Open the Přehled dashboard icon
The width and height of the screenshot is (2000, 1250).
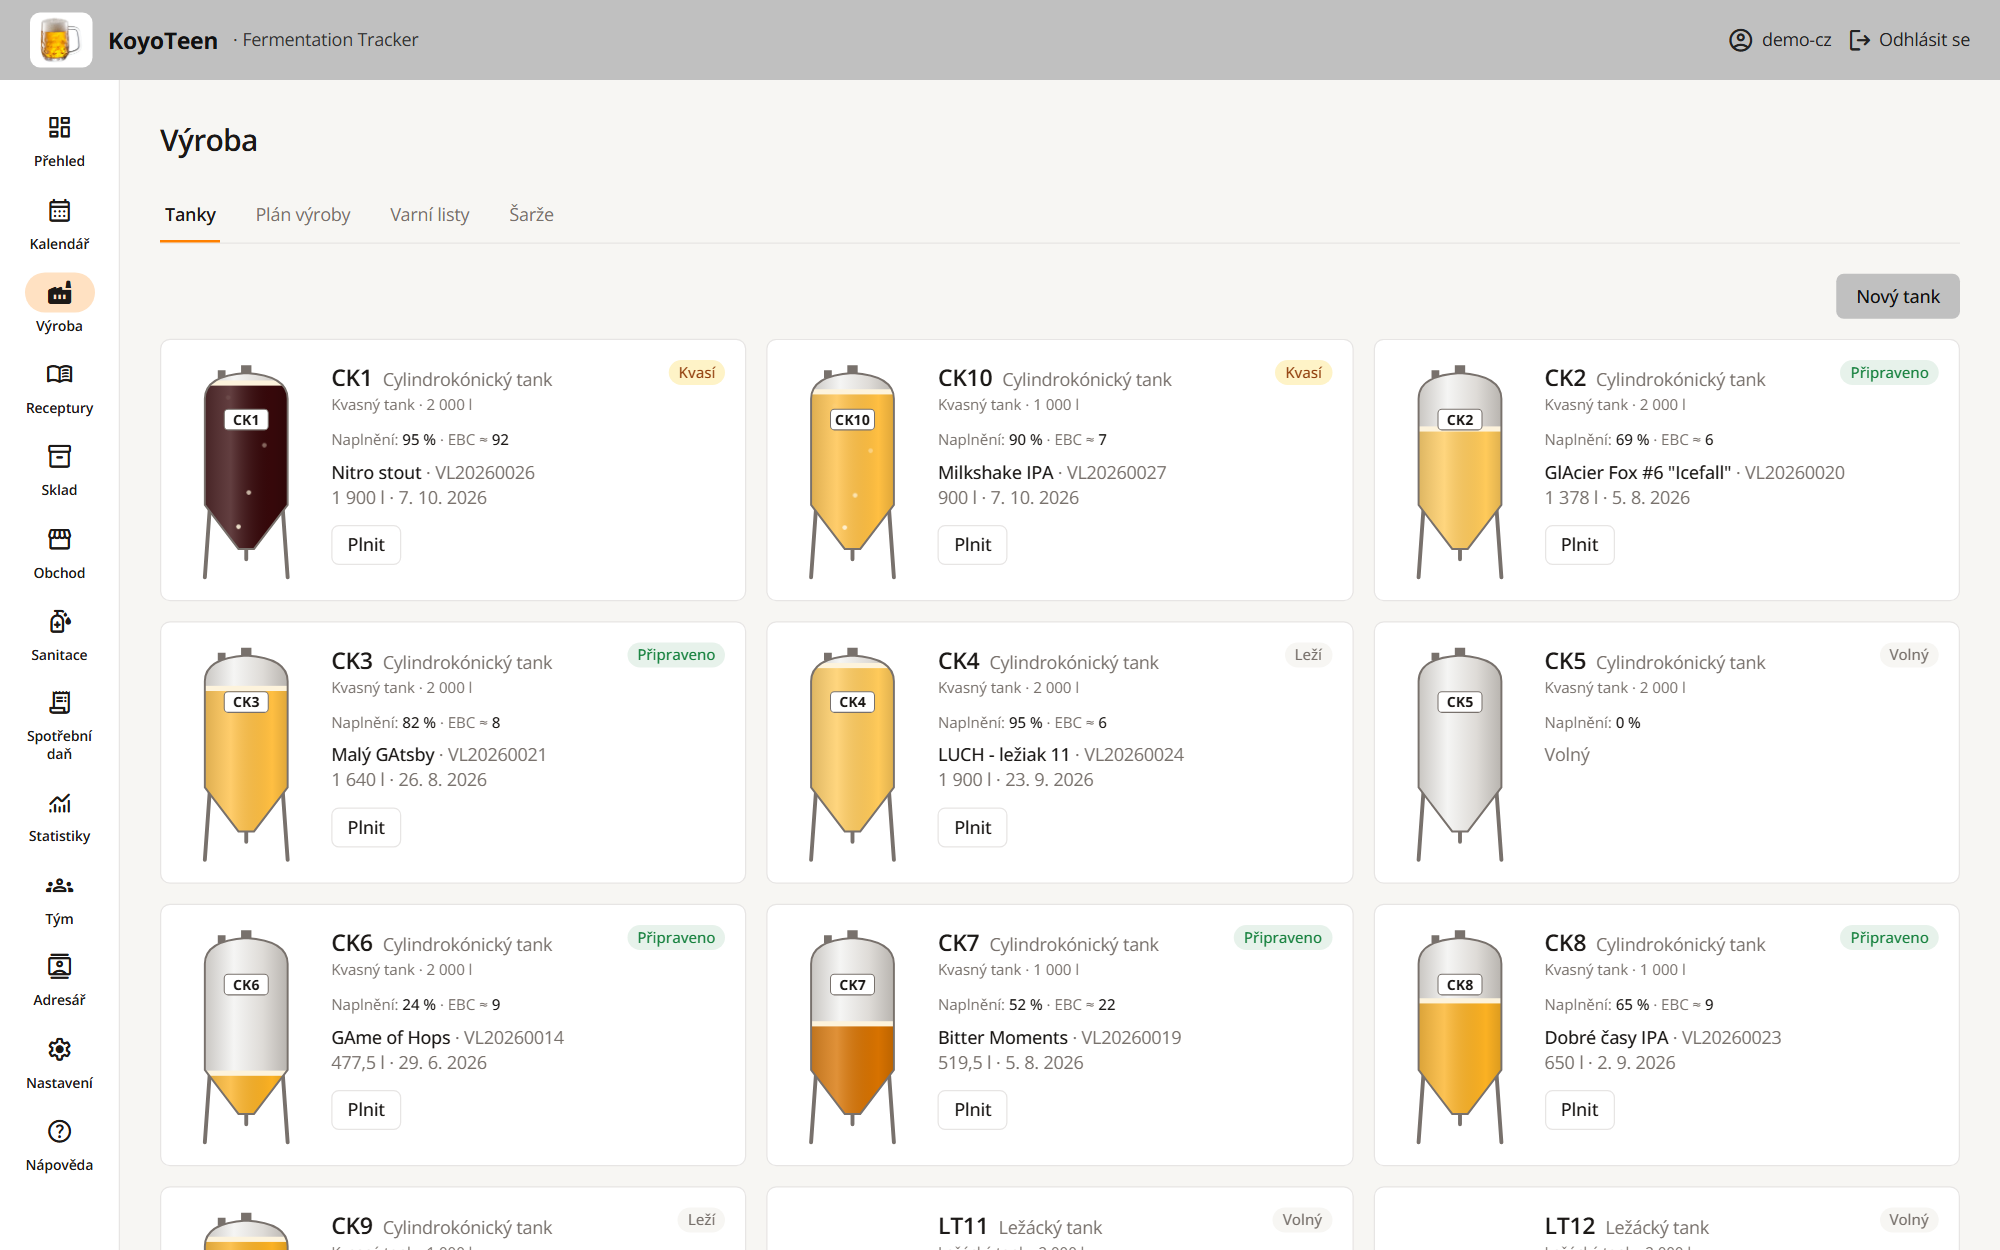pyautogui.click(x=59, y=127)
